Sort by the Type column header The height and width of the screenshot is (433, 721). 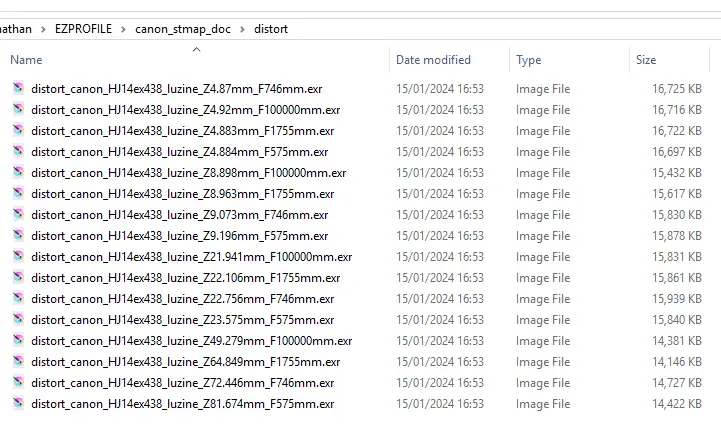click(x=529, y=60)
